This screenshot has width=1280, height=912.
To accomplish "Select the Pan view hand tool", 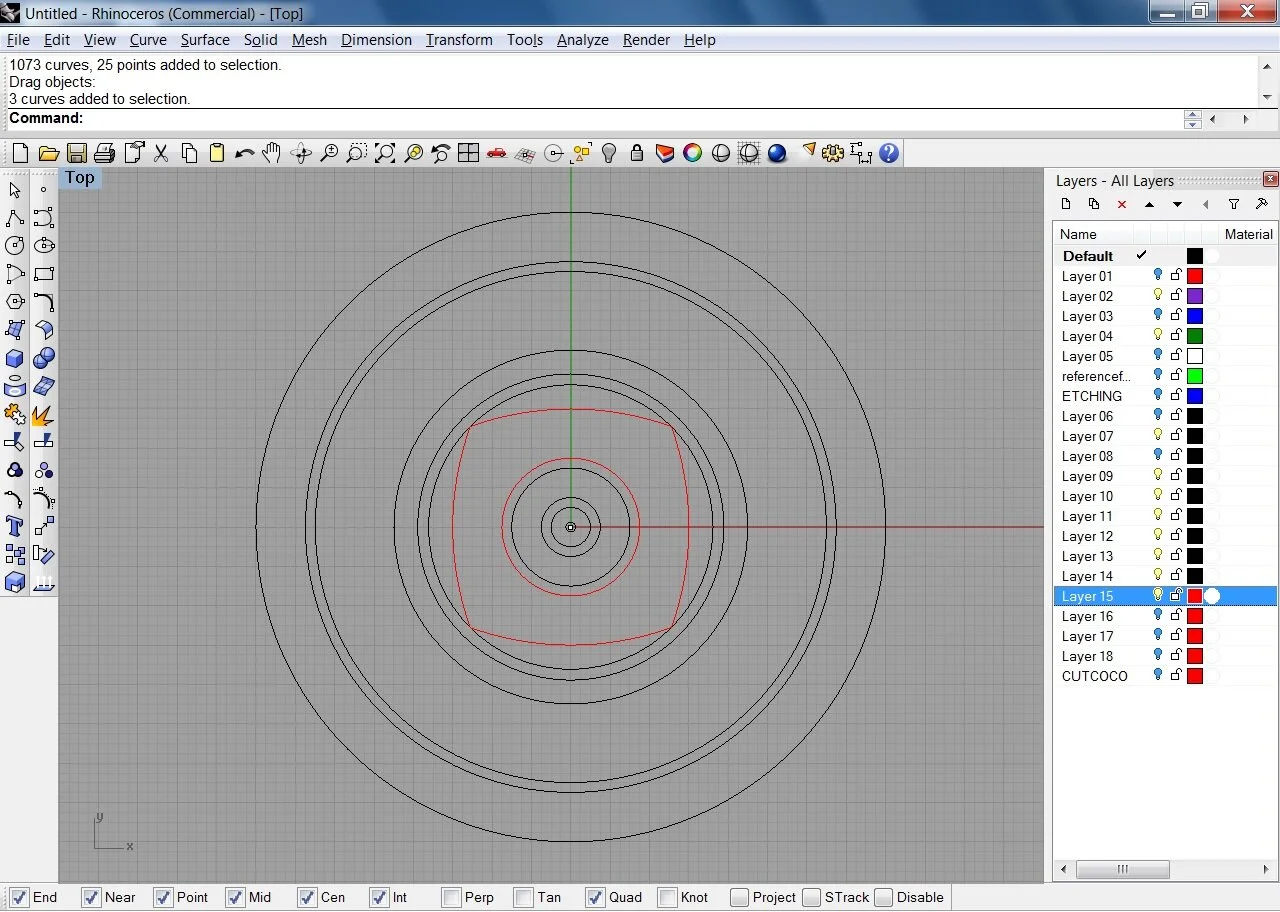I will pos(272,153).
